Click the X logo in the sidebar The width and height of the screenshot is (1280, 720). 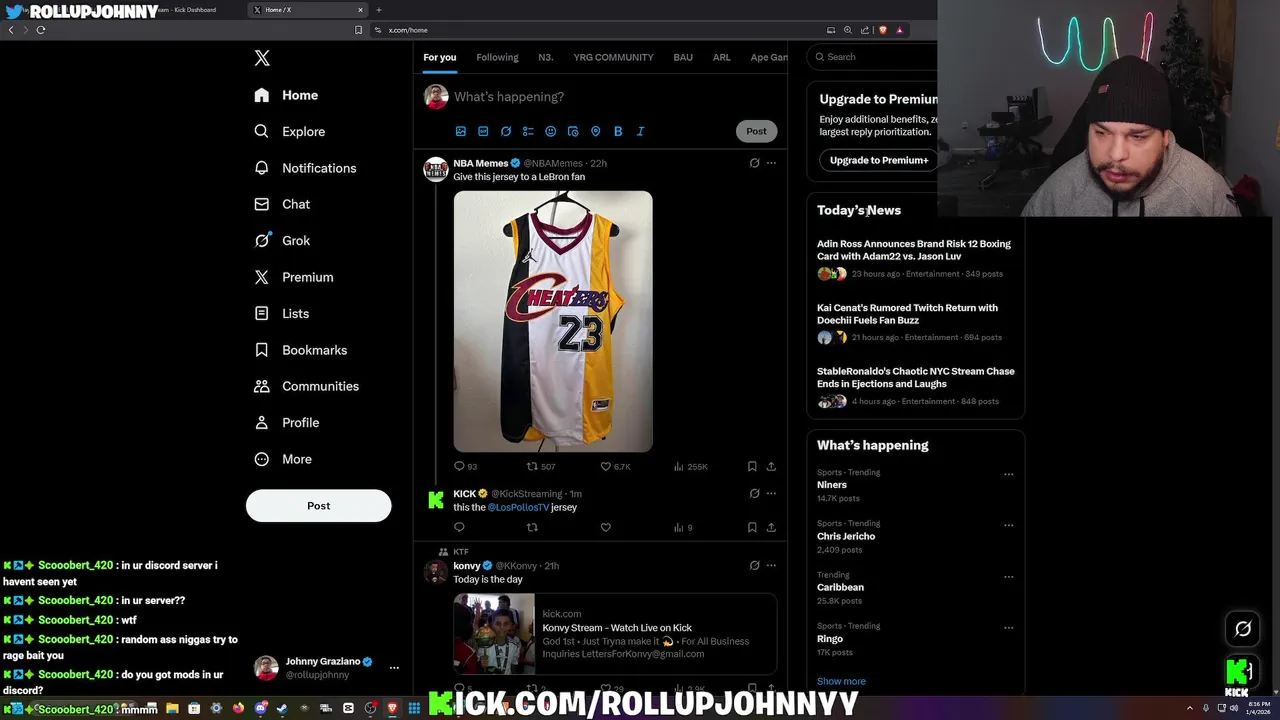pos(262,58)
